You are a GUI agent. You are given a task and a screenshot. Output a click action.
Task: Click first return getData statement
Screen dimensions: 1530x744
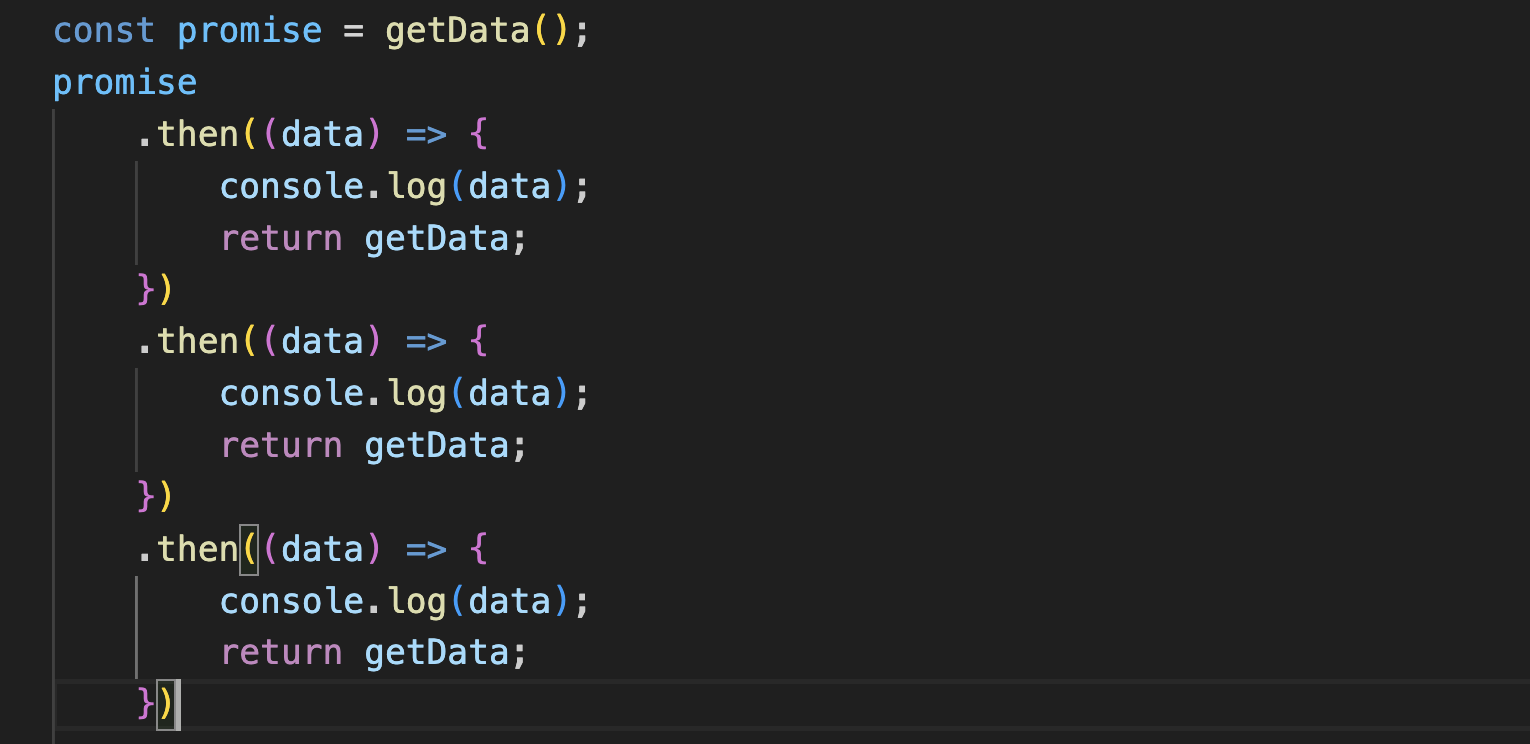coord(373,238)
